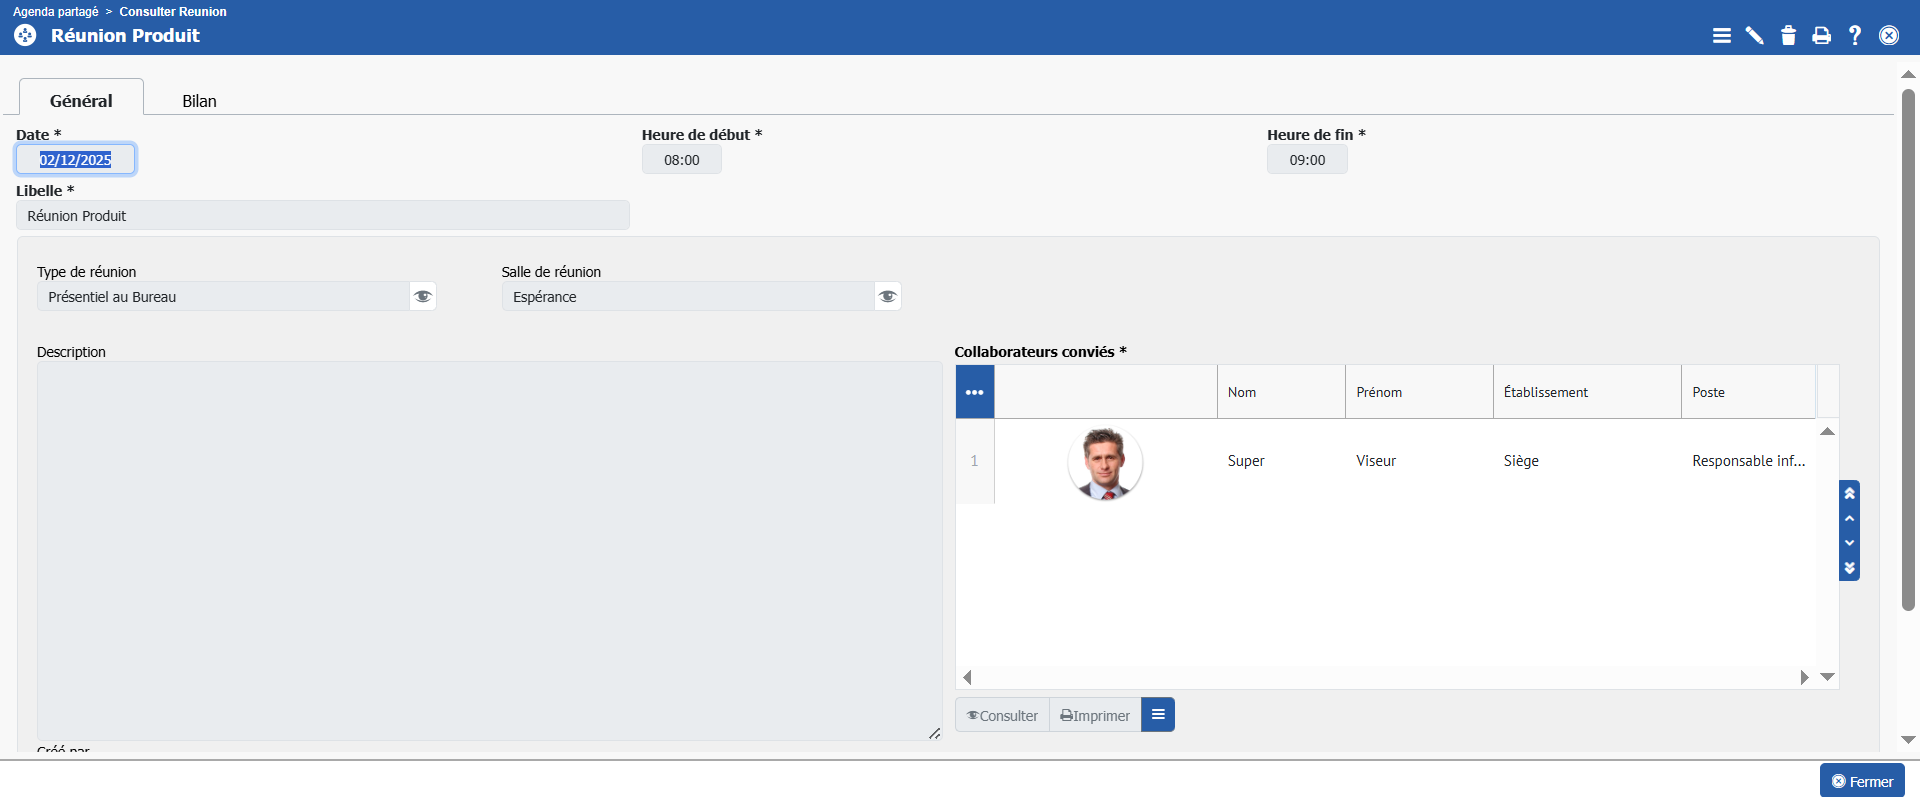Click the Consulter button below the grid
The height and width of the screenshot is (797, 1920).
(x=1002, y=715)
